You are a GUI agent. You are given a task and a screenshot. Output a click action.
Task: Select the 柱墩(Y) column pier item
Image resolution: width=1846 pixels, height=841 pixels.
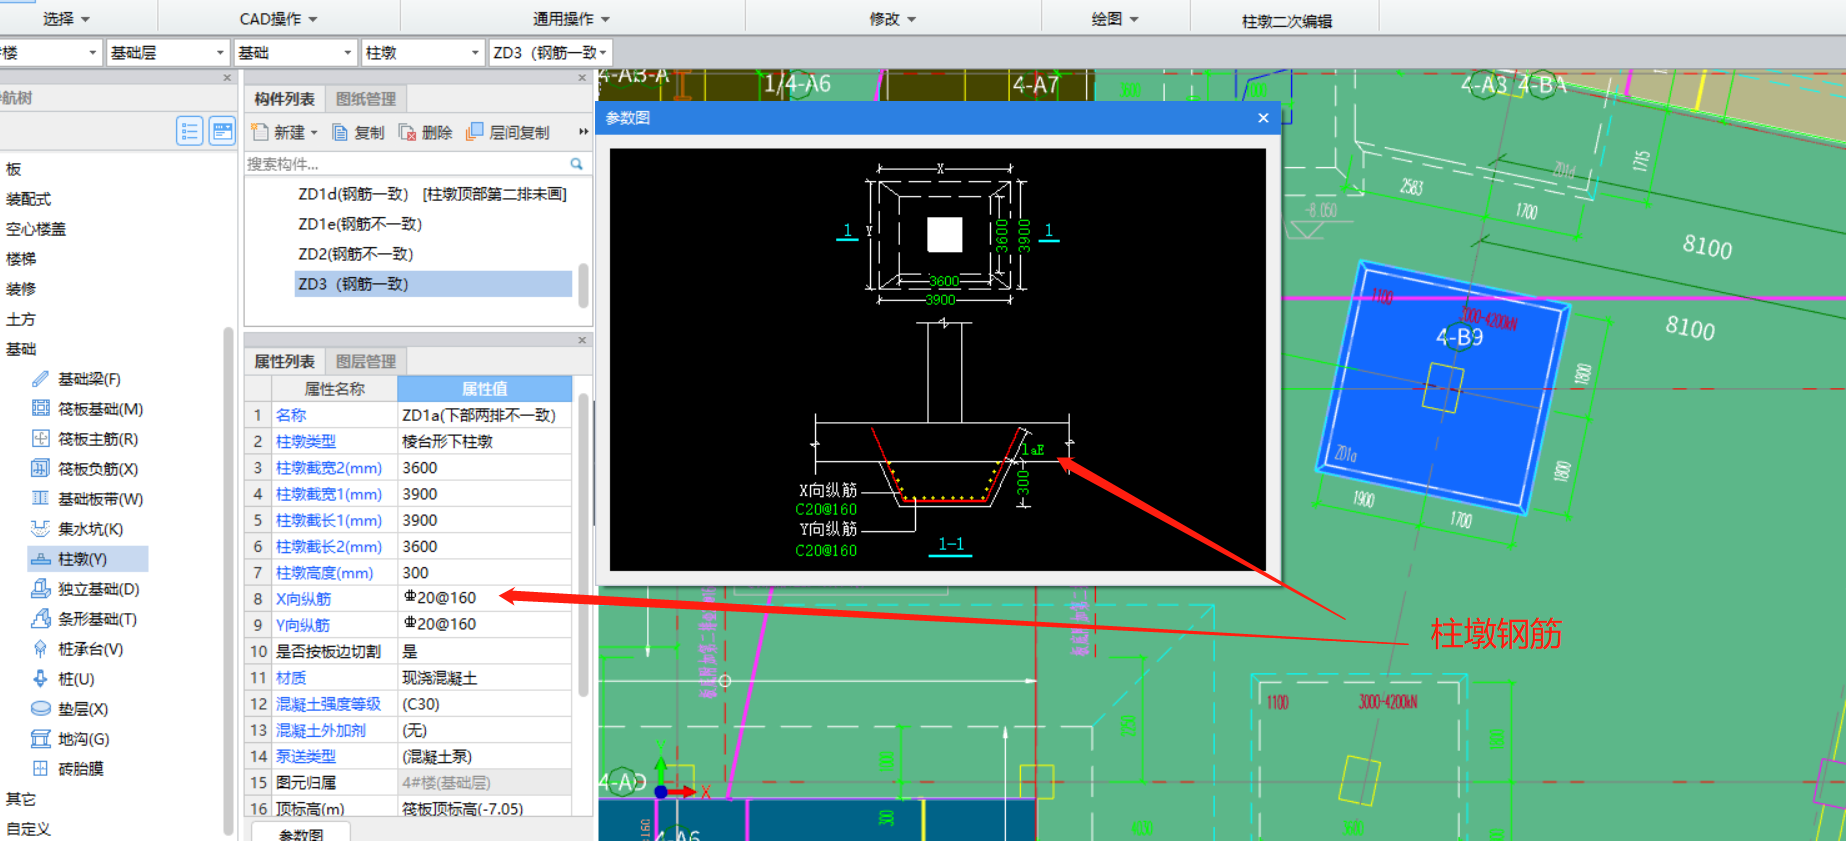click(88, 559)
